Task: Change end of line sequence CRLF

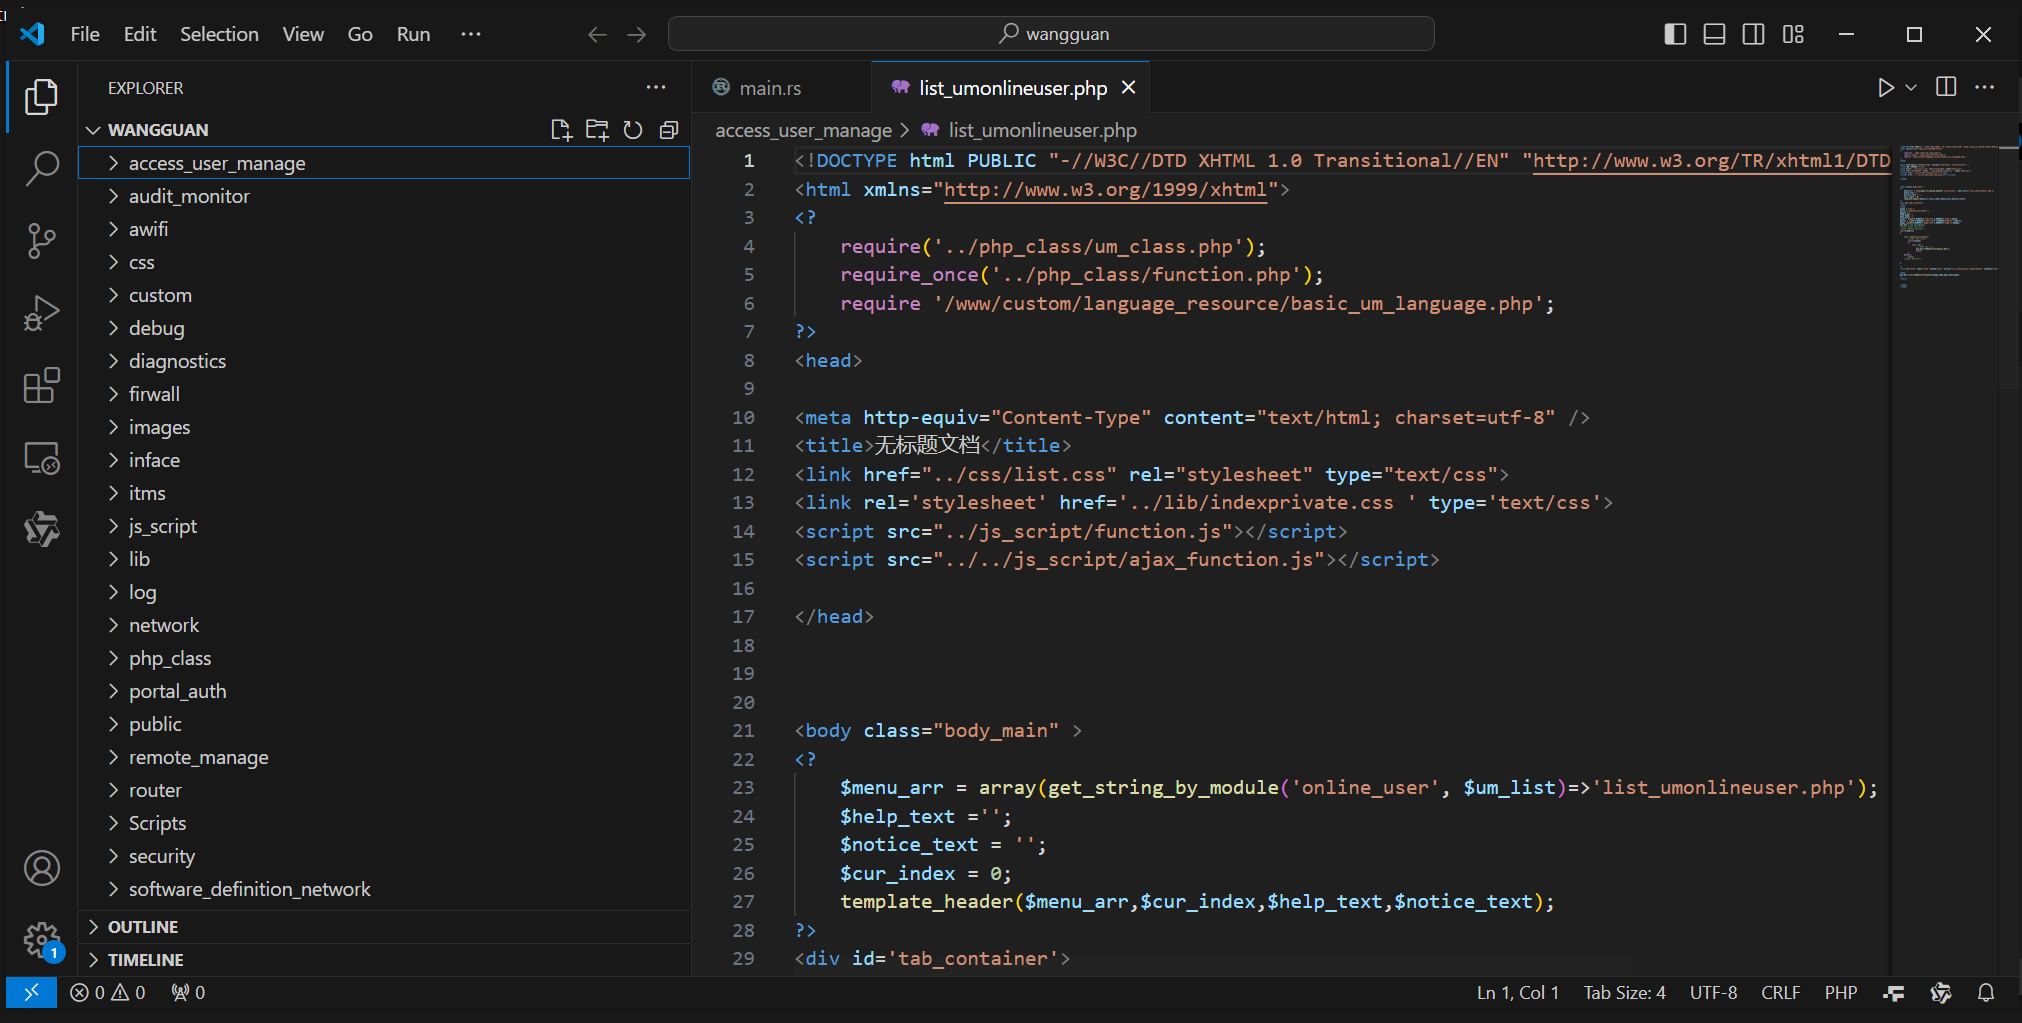Action: pos(1780,992)
